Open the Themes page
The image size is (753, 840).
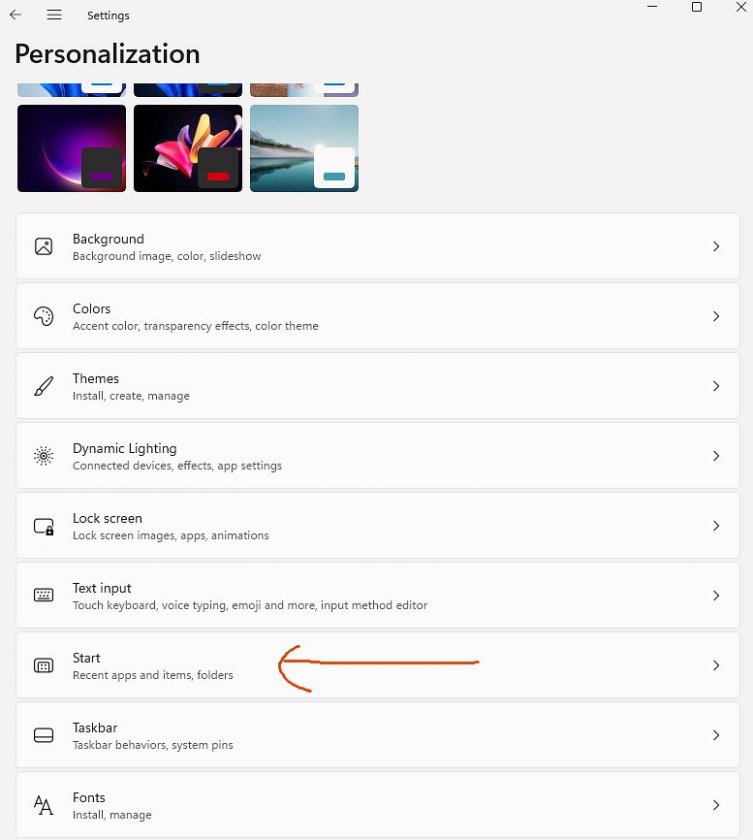(x=378, y=386)
